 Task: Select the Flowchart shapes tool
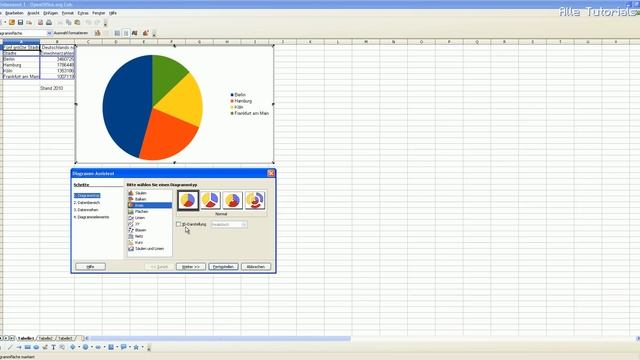111,347
